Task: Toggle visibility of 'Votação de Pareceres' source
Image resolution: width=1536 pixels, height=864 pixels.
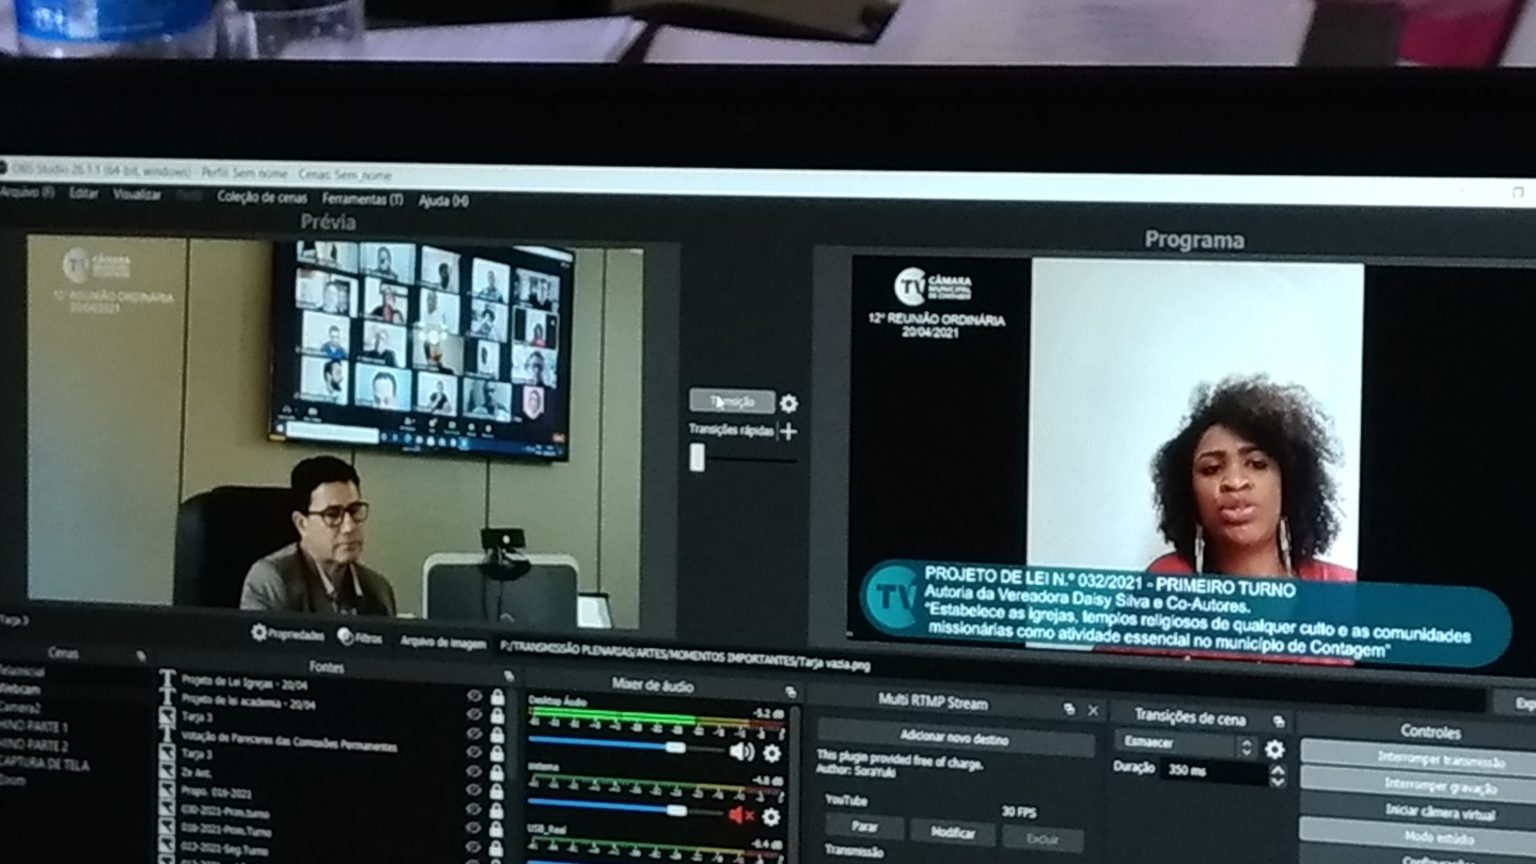Action: (474, 753)
